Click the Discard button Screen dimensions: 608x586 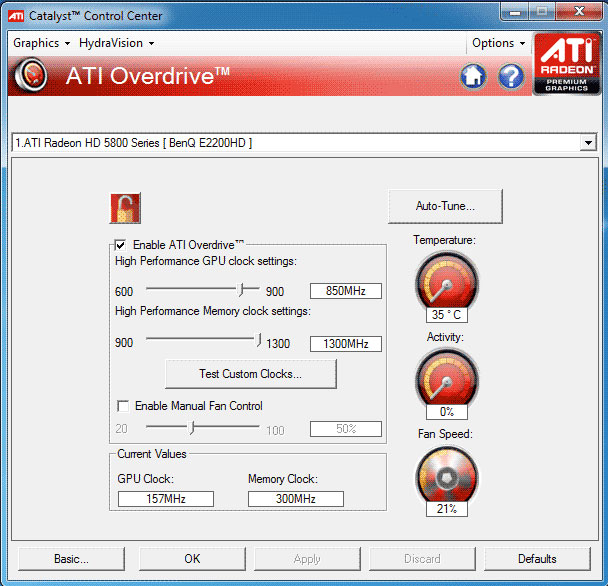422,558
